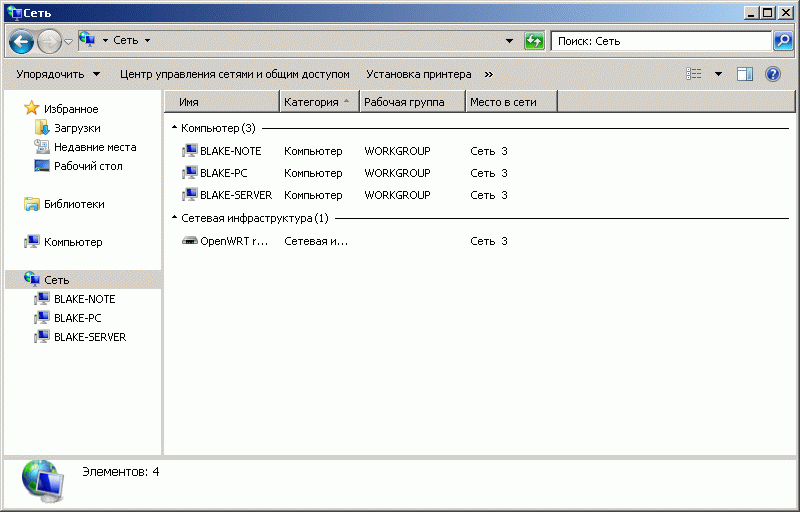Image resolution: width=800 pixels, height=512 pixels.
Task: Open help with the question mark icon
Action: [x=773, y=74]
